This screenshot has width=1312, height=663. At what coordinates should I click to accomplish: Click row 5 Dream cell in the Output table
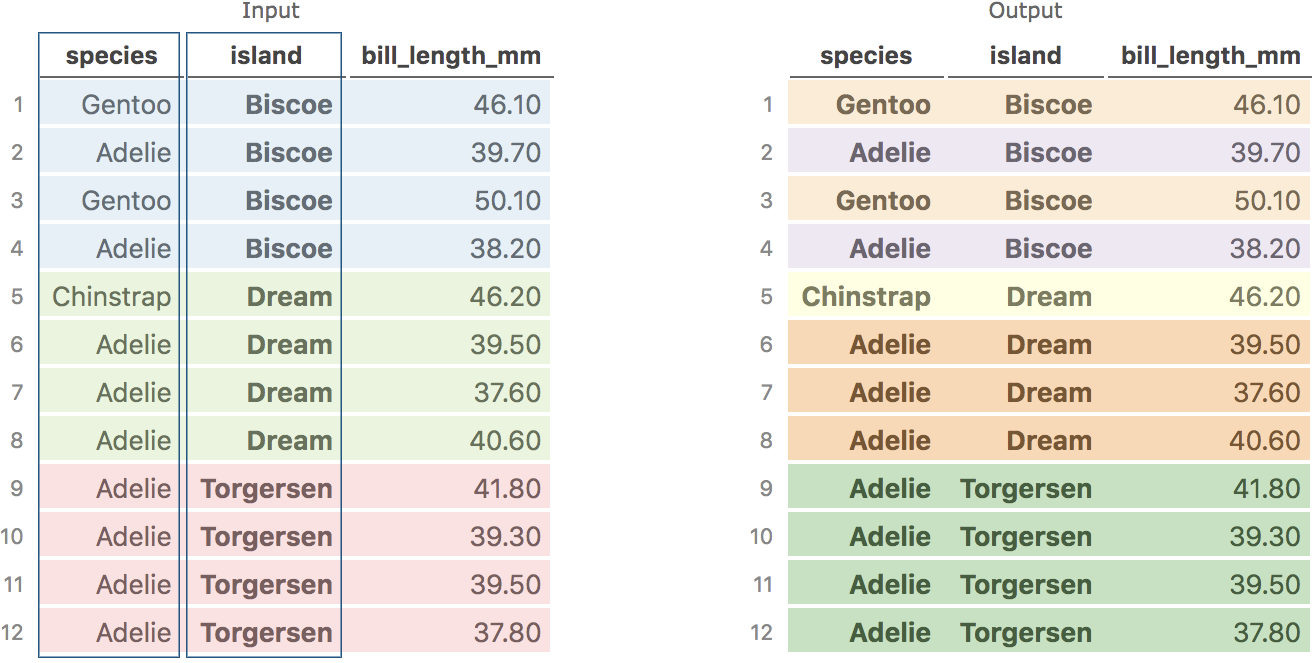tap(1049, 297)
